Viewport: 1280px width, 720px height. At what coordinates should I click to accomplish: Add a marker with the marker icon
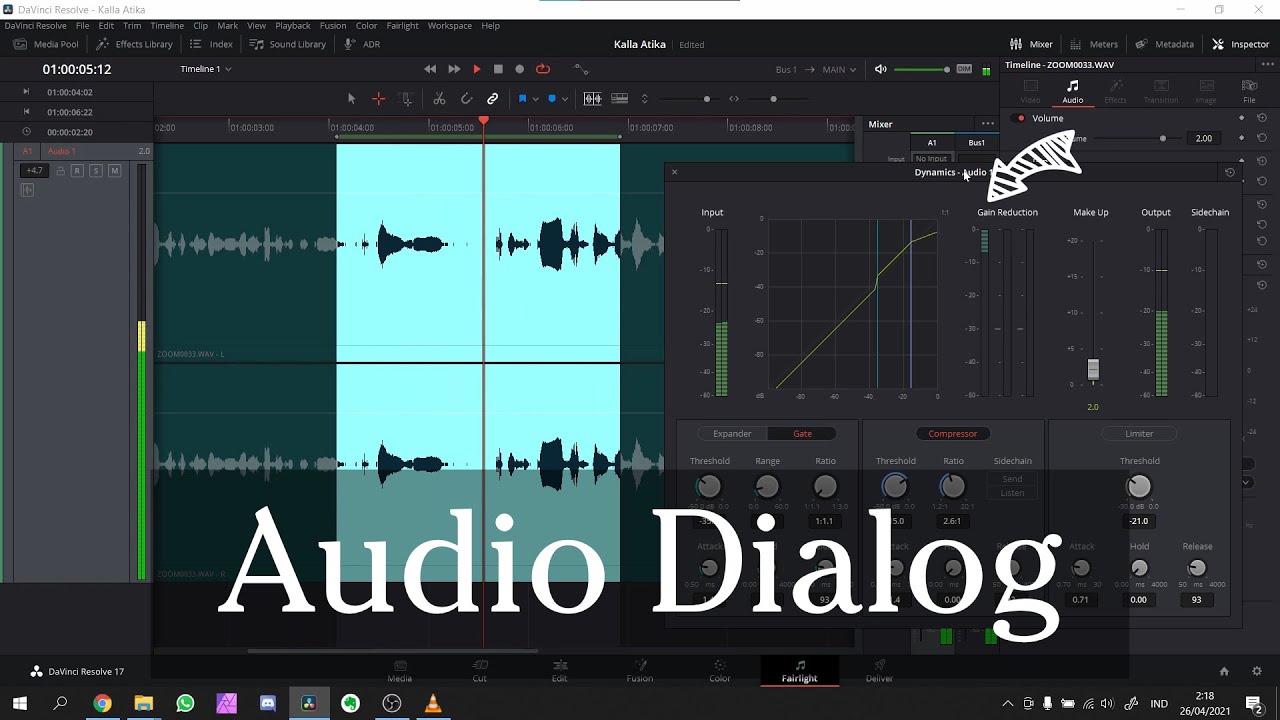click(x=551, y=99)
